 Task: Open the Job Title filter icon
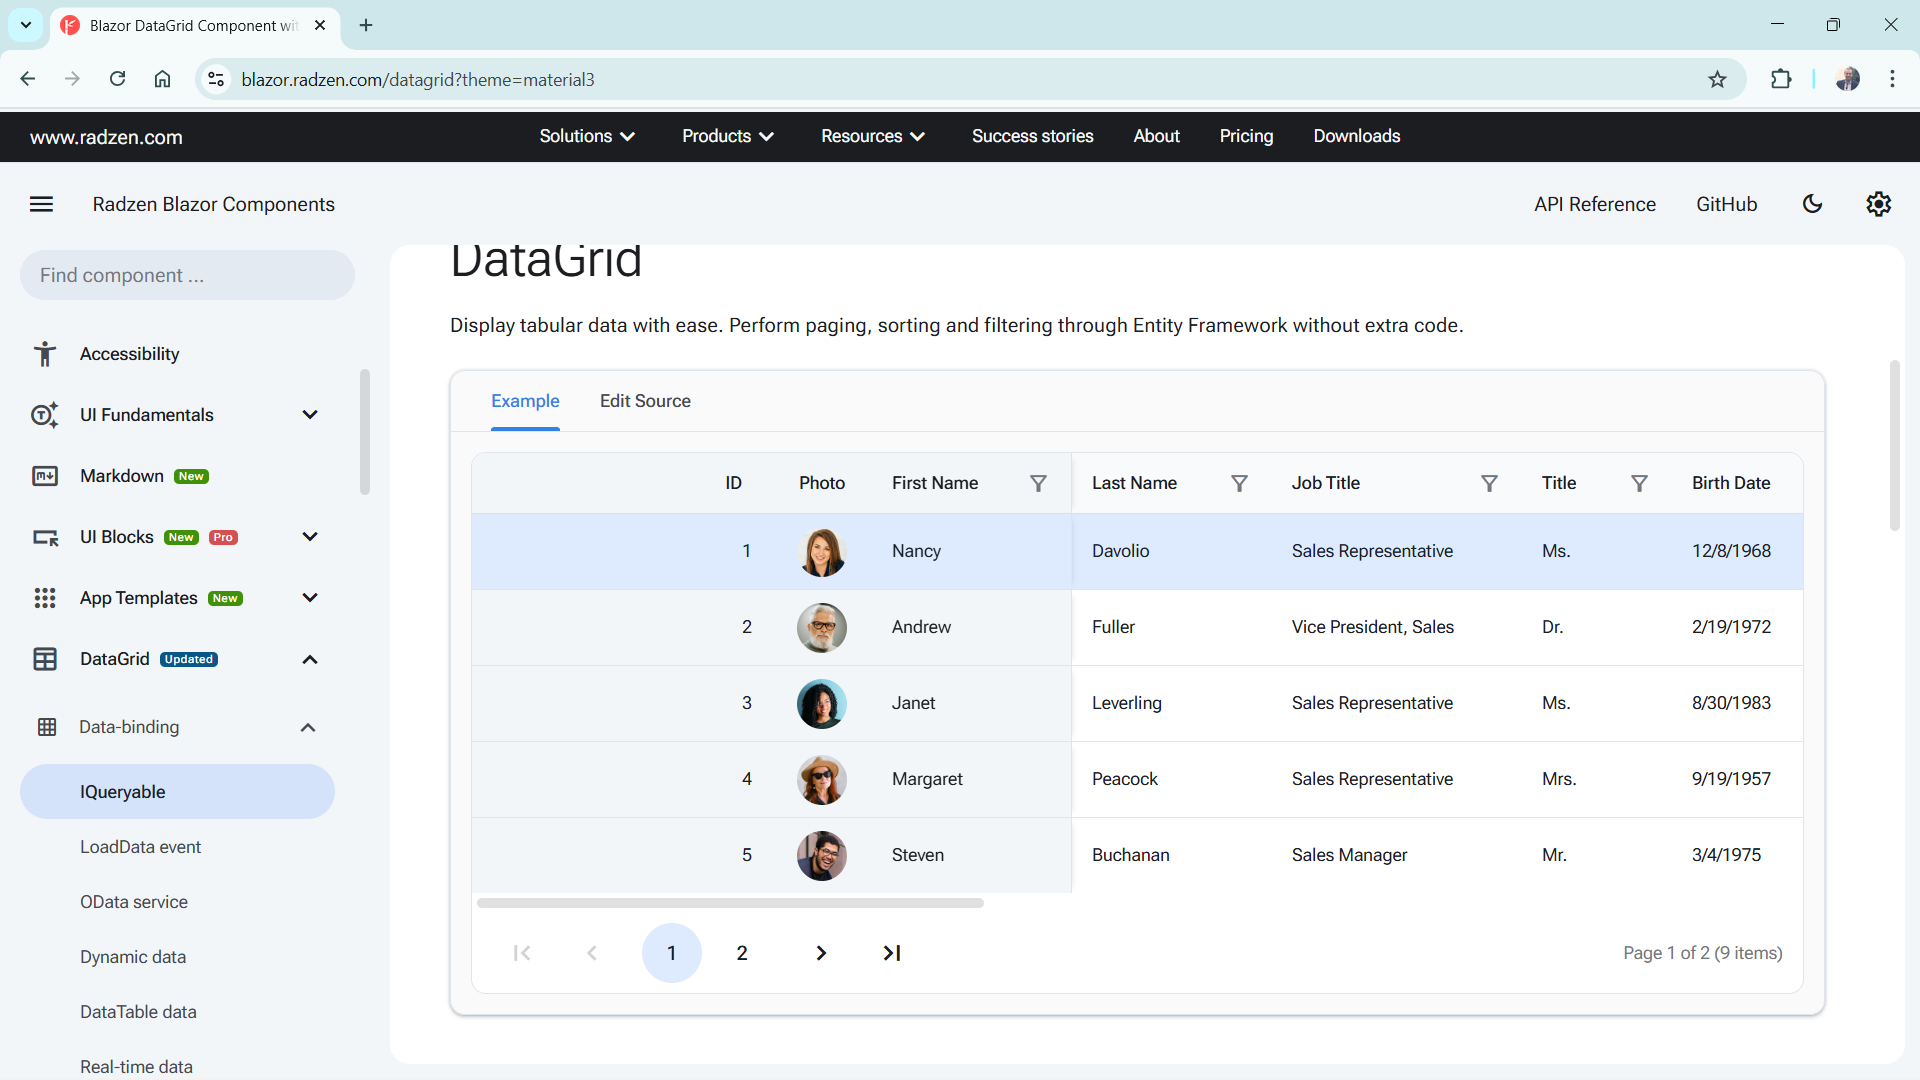[1489, 484]
